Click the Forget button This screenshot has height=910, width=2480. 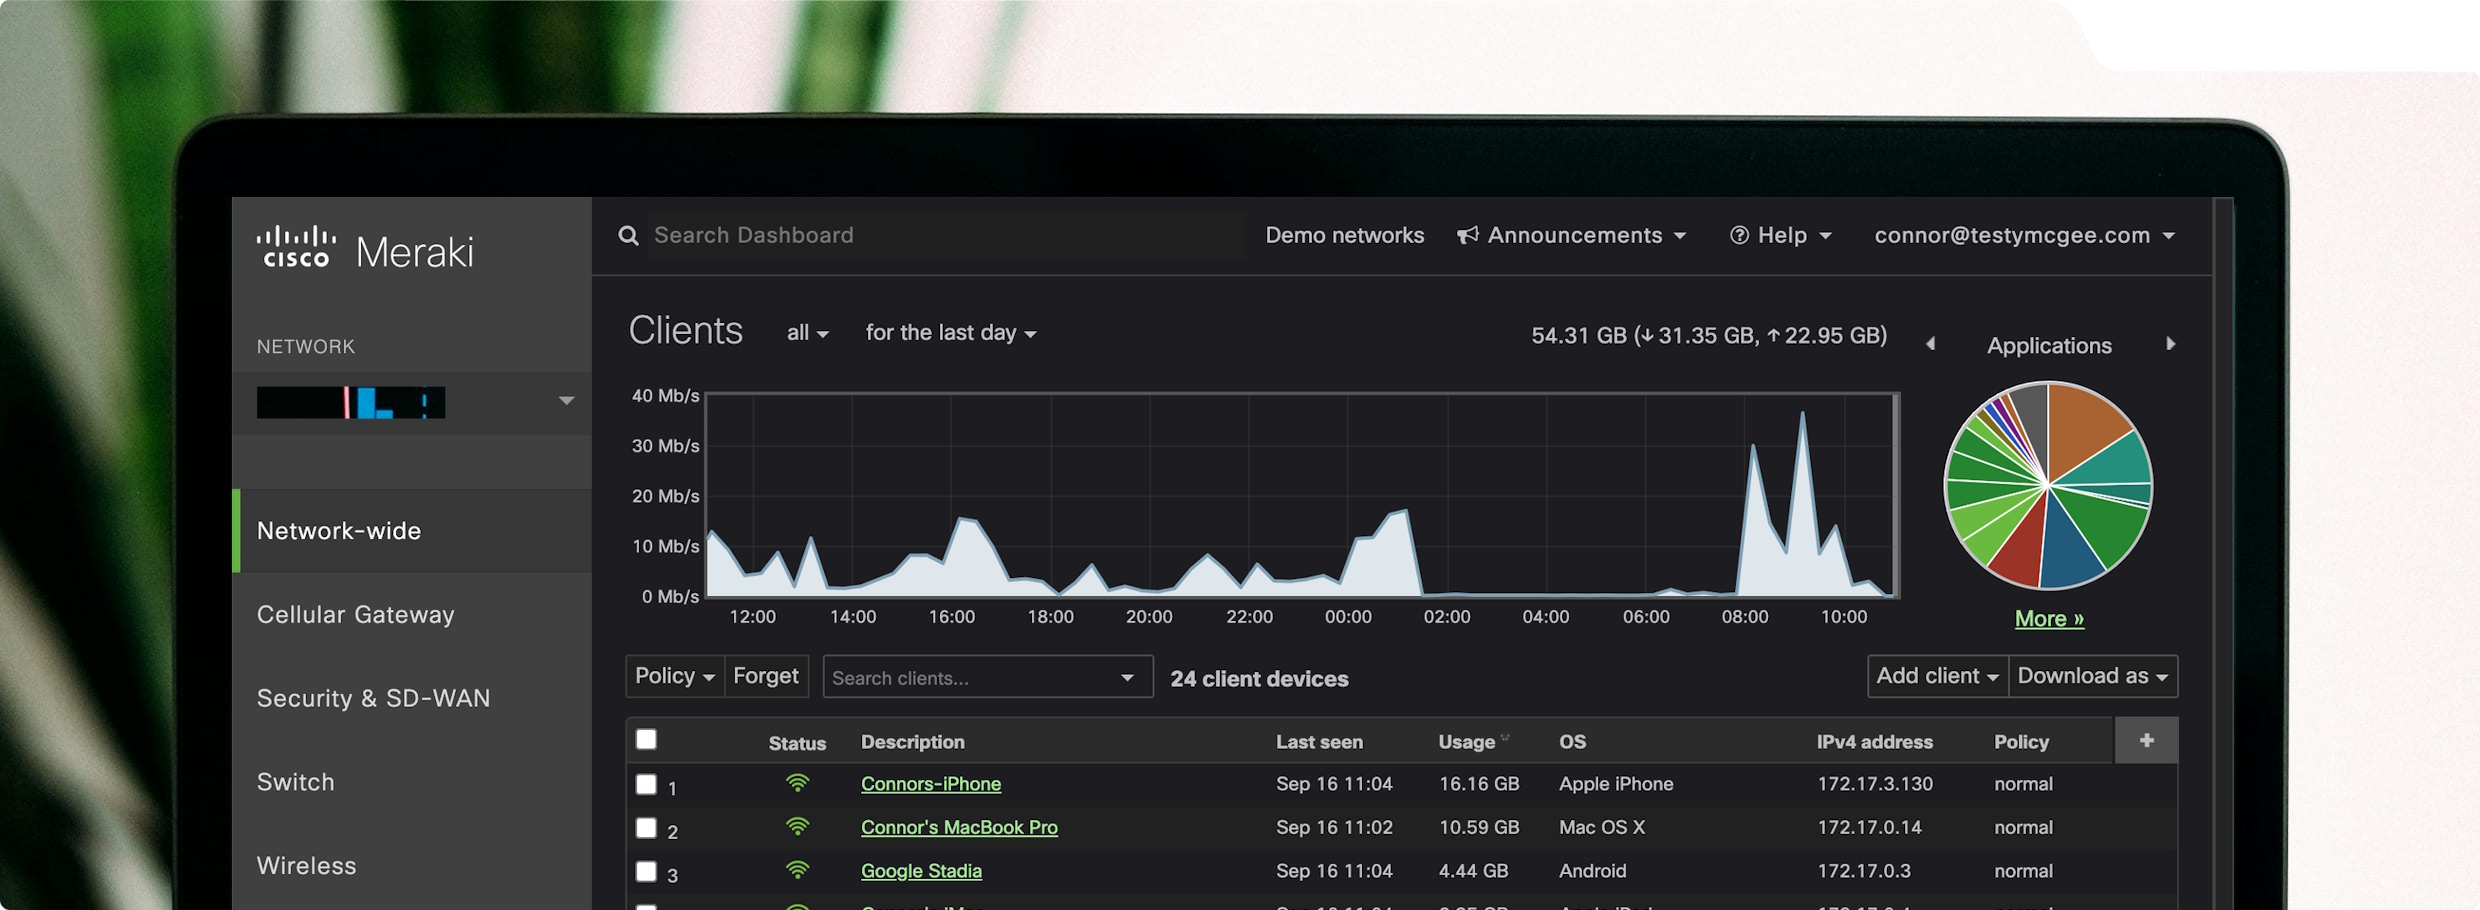765,676
